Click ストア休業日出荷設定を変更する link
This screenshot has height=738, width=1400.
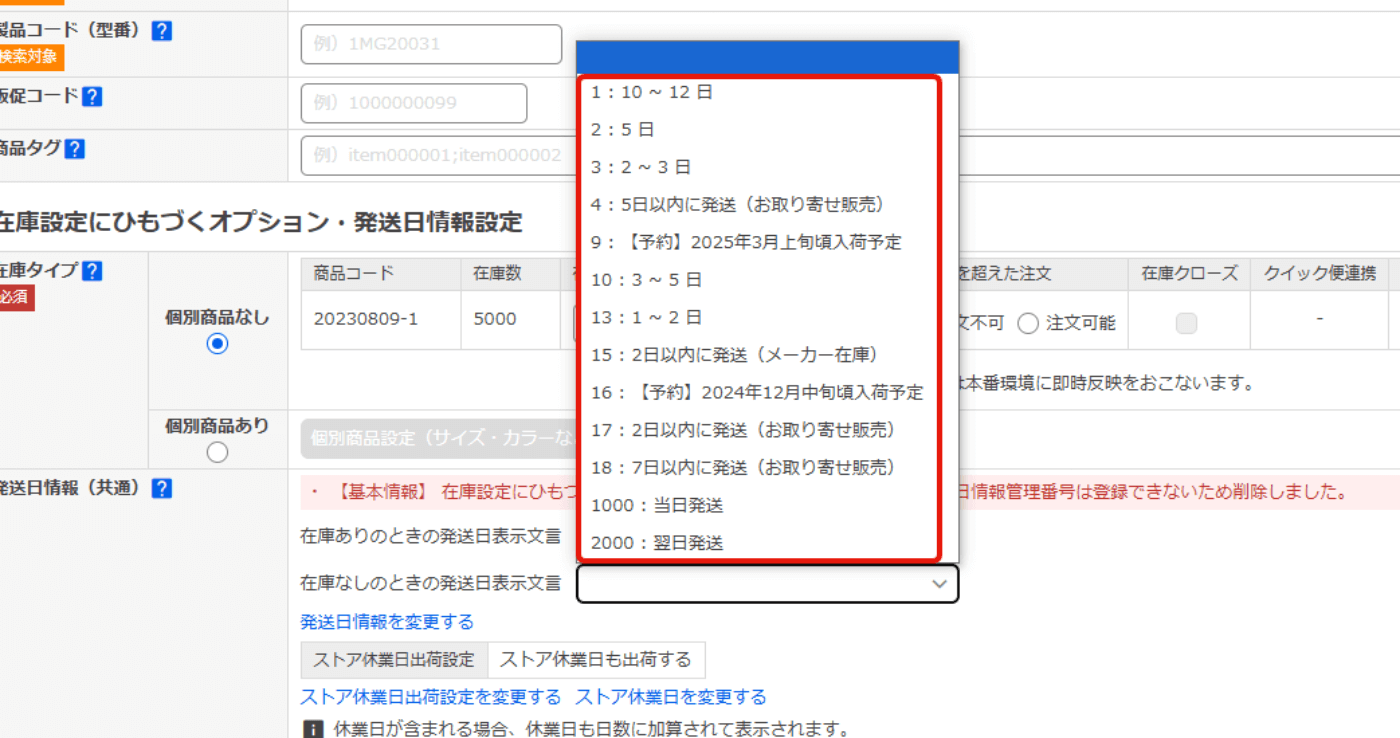pos(431,697)
